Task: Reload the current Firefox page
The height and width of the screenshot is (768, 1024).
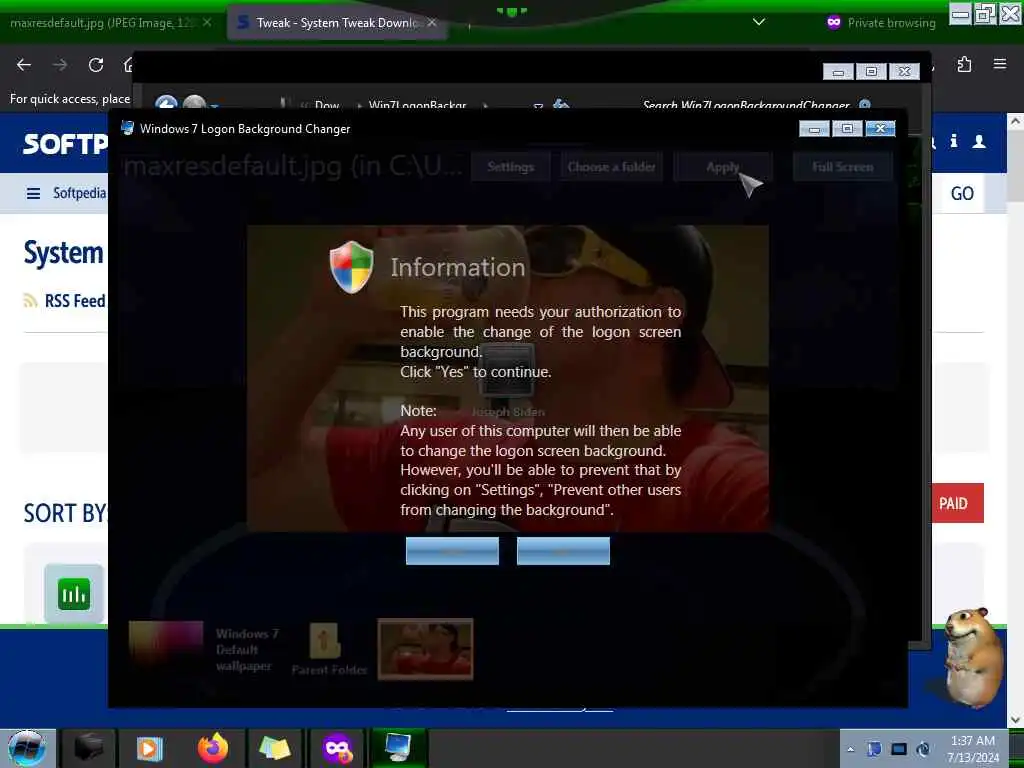Action: tap(96, 65)
